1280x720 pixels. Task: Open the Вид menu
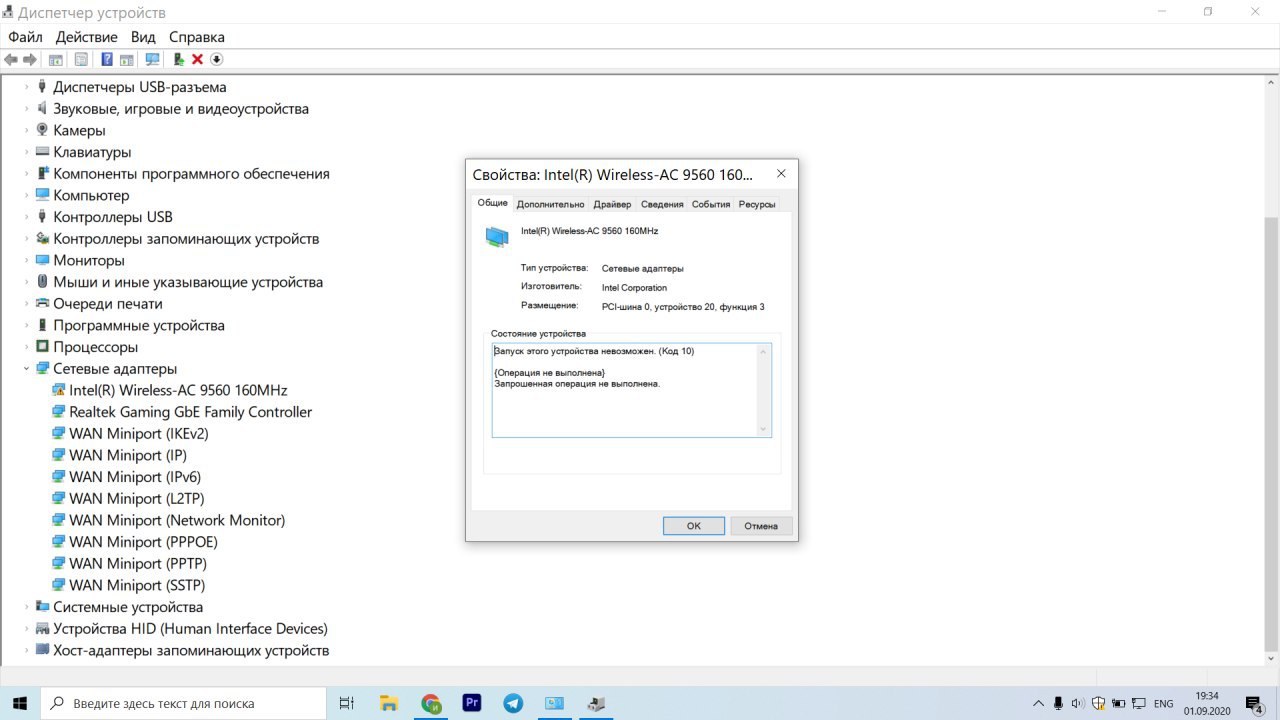coord(143,37)
